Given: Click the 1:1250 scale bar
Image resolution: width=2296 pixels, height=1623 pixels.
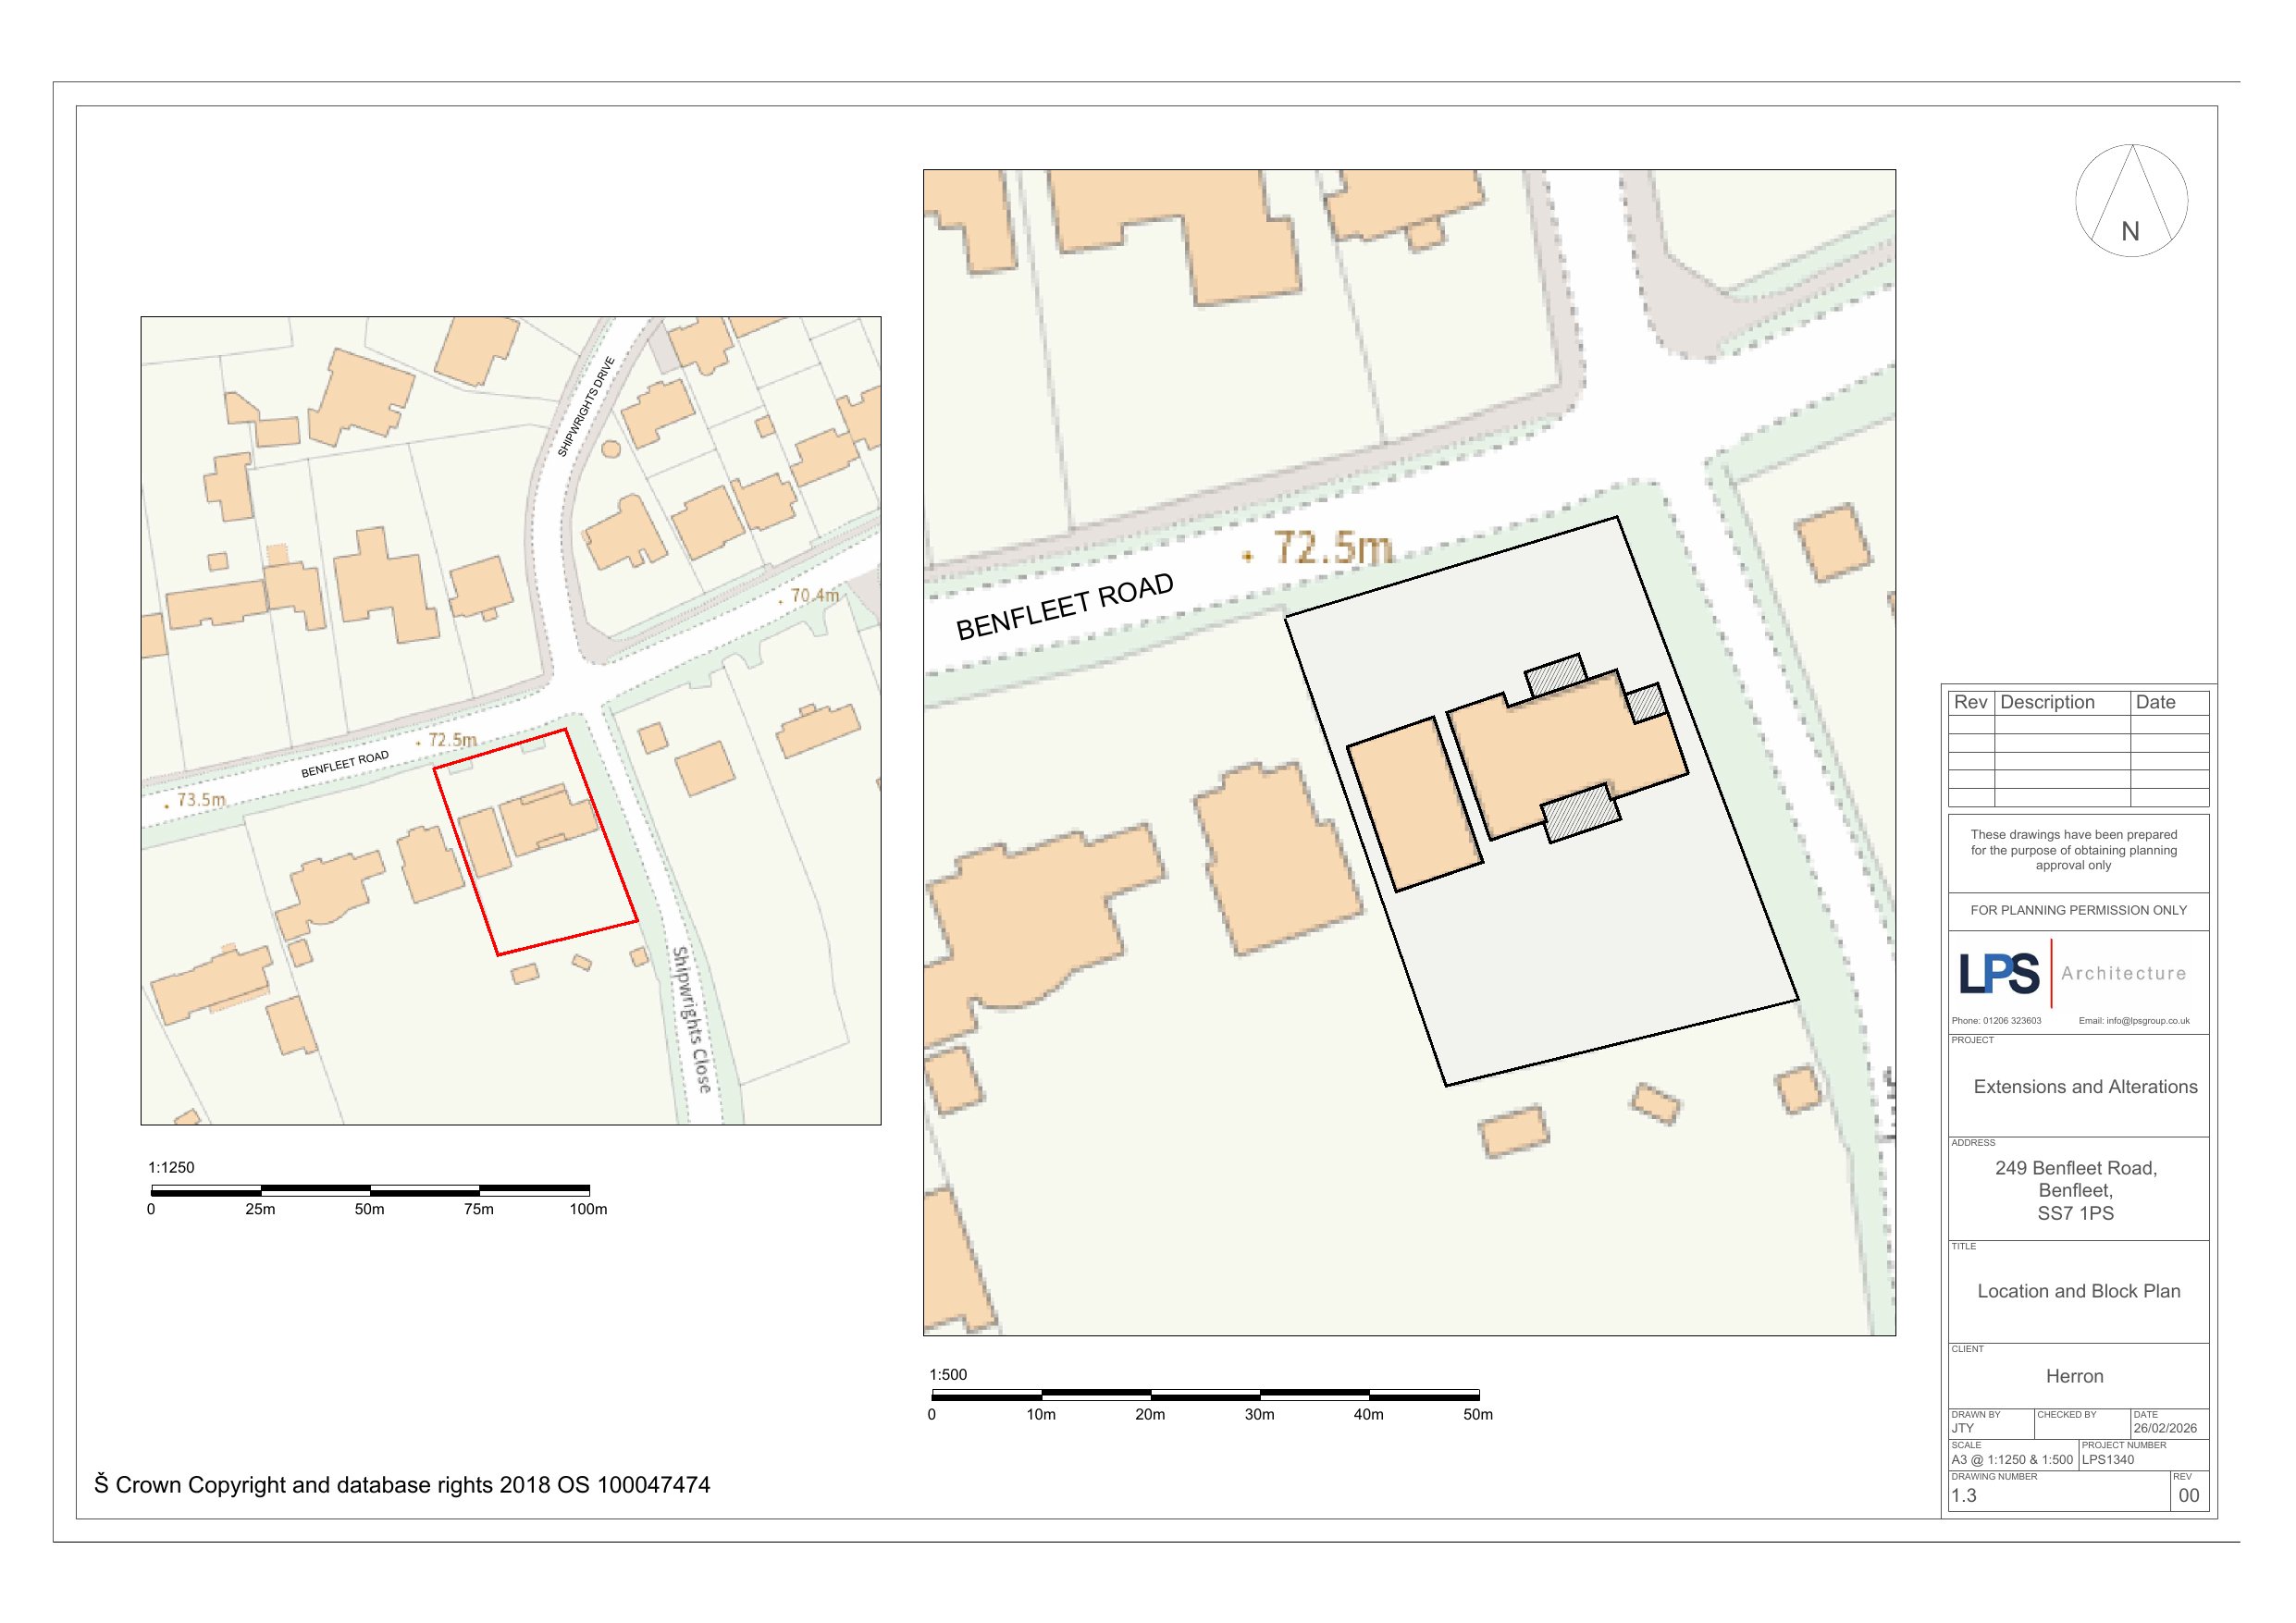Looking at the screenshot, I should 370,1190.
